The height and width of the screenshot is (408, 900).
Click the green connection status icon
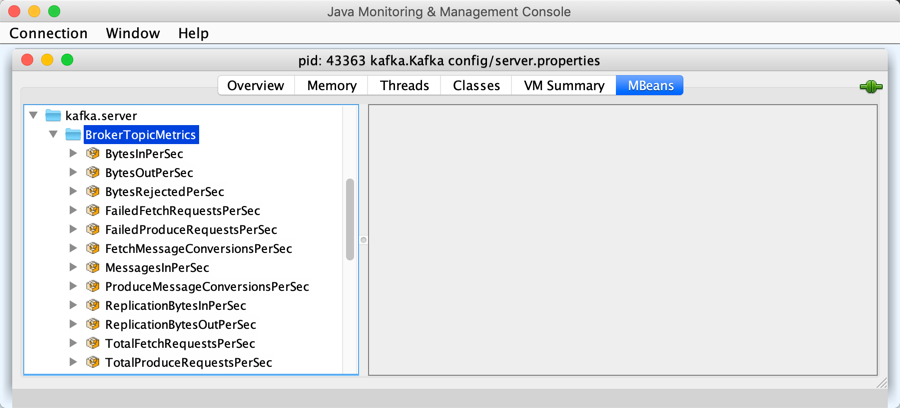click(x=870, y=86)
